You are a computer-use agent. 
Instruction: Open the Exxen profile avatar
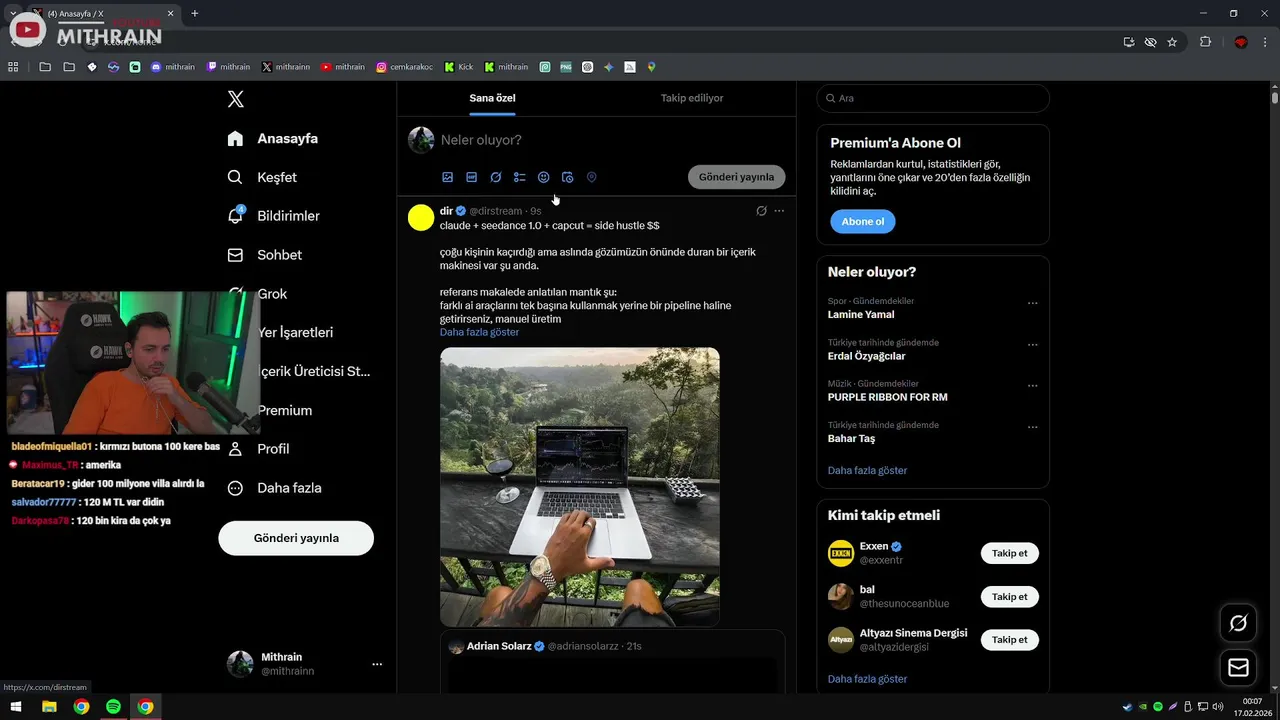(x=841, y=553)
